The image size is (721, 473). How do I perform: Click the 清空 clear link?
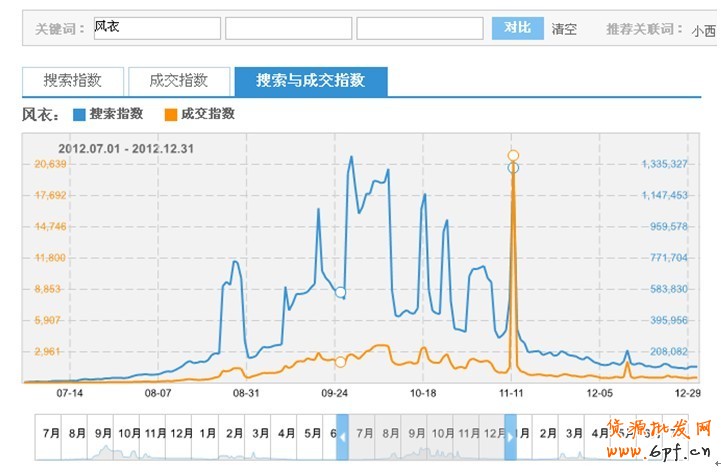click(x=564, y=29)
